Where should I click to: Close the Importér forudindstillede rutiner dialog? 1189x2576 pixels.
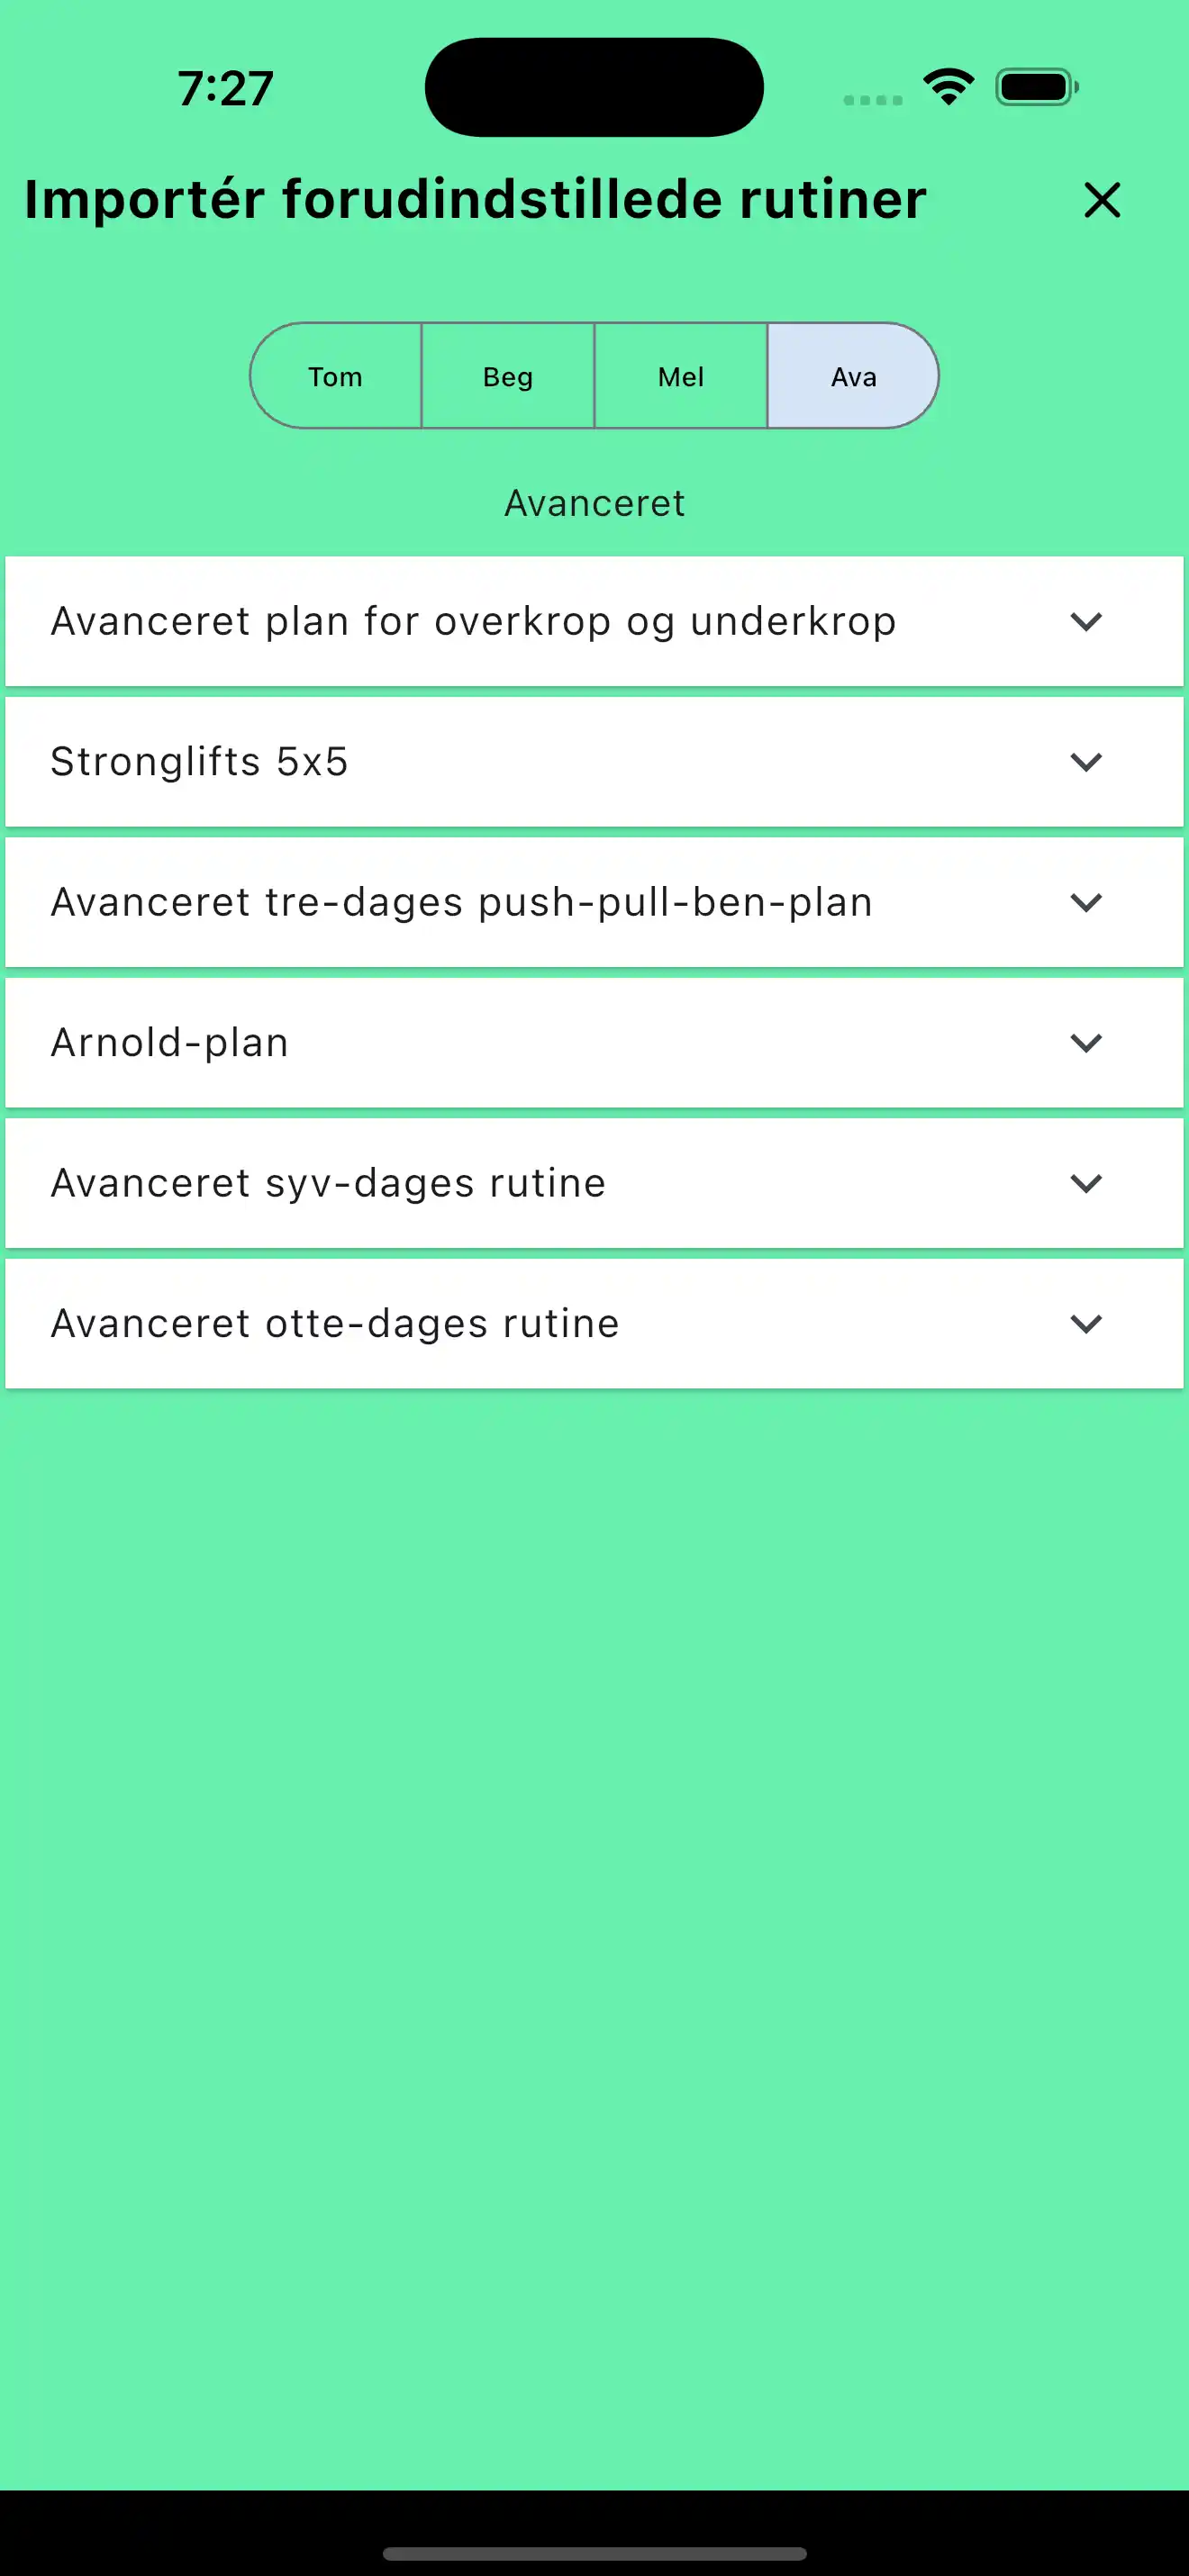point(1101,200)
